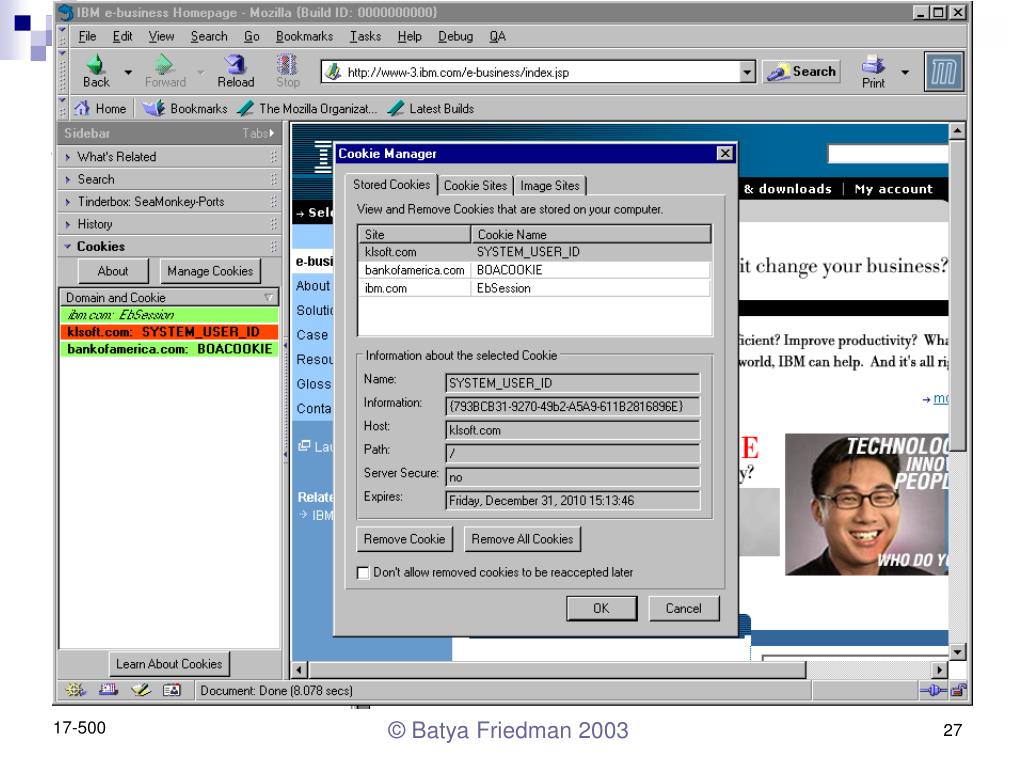Open the sidebar Tabs menu
Viewport: 1024px width, 768px height.
click(258, 133)
